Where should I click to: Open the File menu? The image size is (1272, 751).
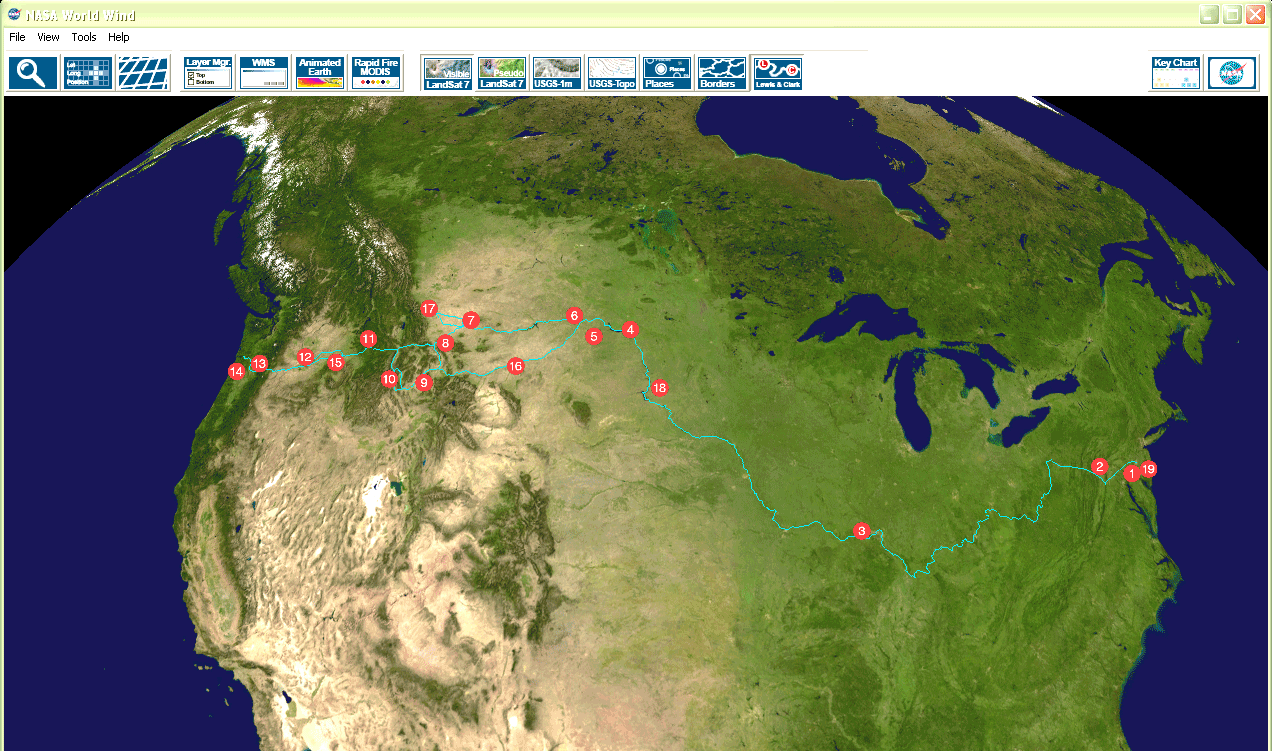coord(17,37)
